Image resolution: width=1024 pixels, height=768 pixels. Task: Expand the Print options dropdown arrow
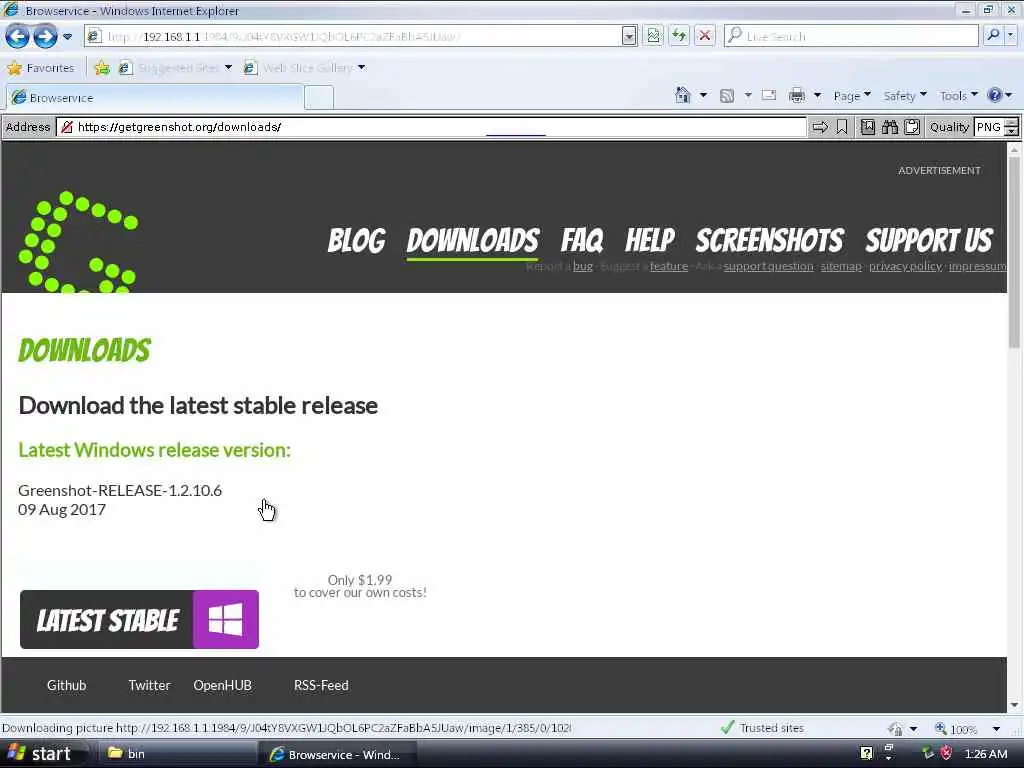tap(817, 95)
